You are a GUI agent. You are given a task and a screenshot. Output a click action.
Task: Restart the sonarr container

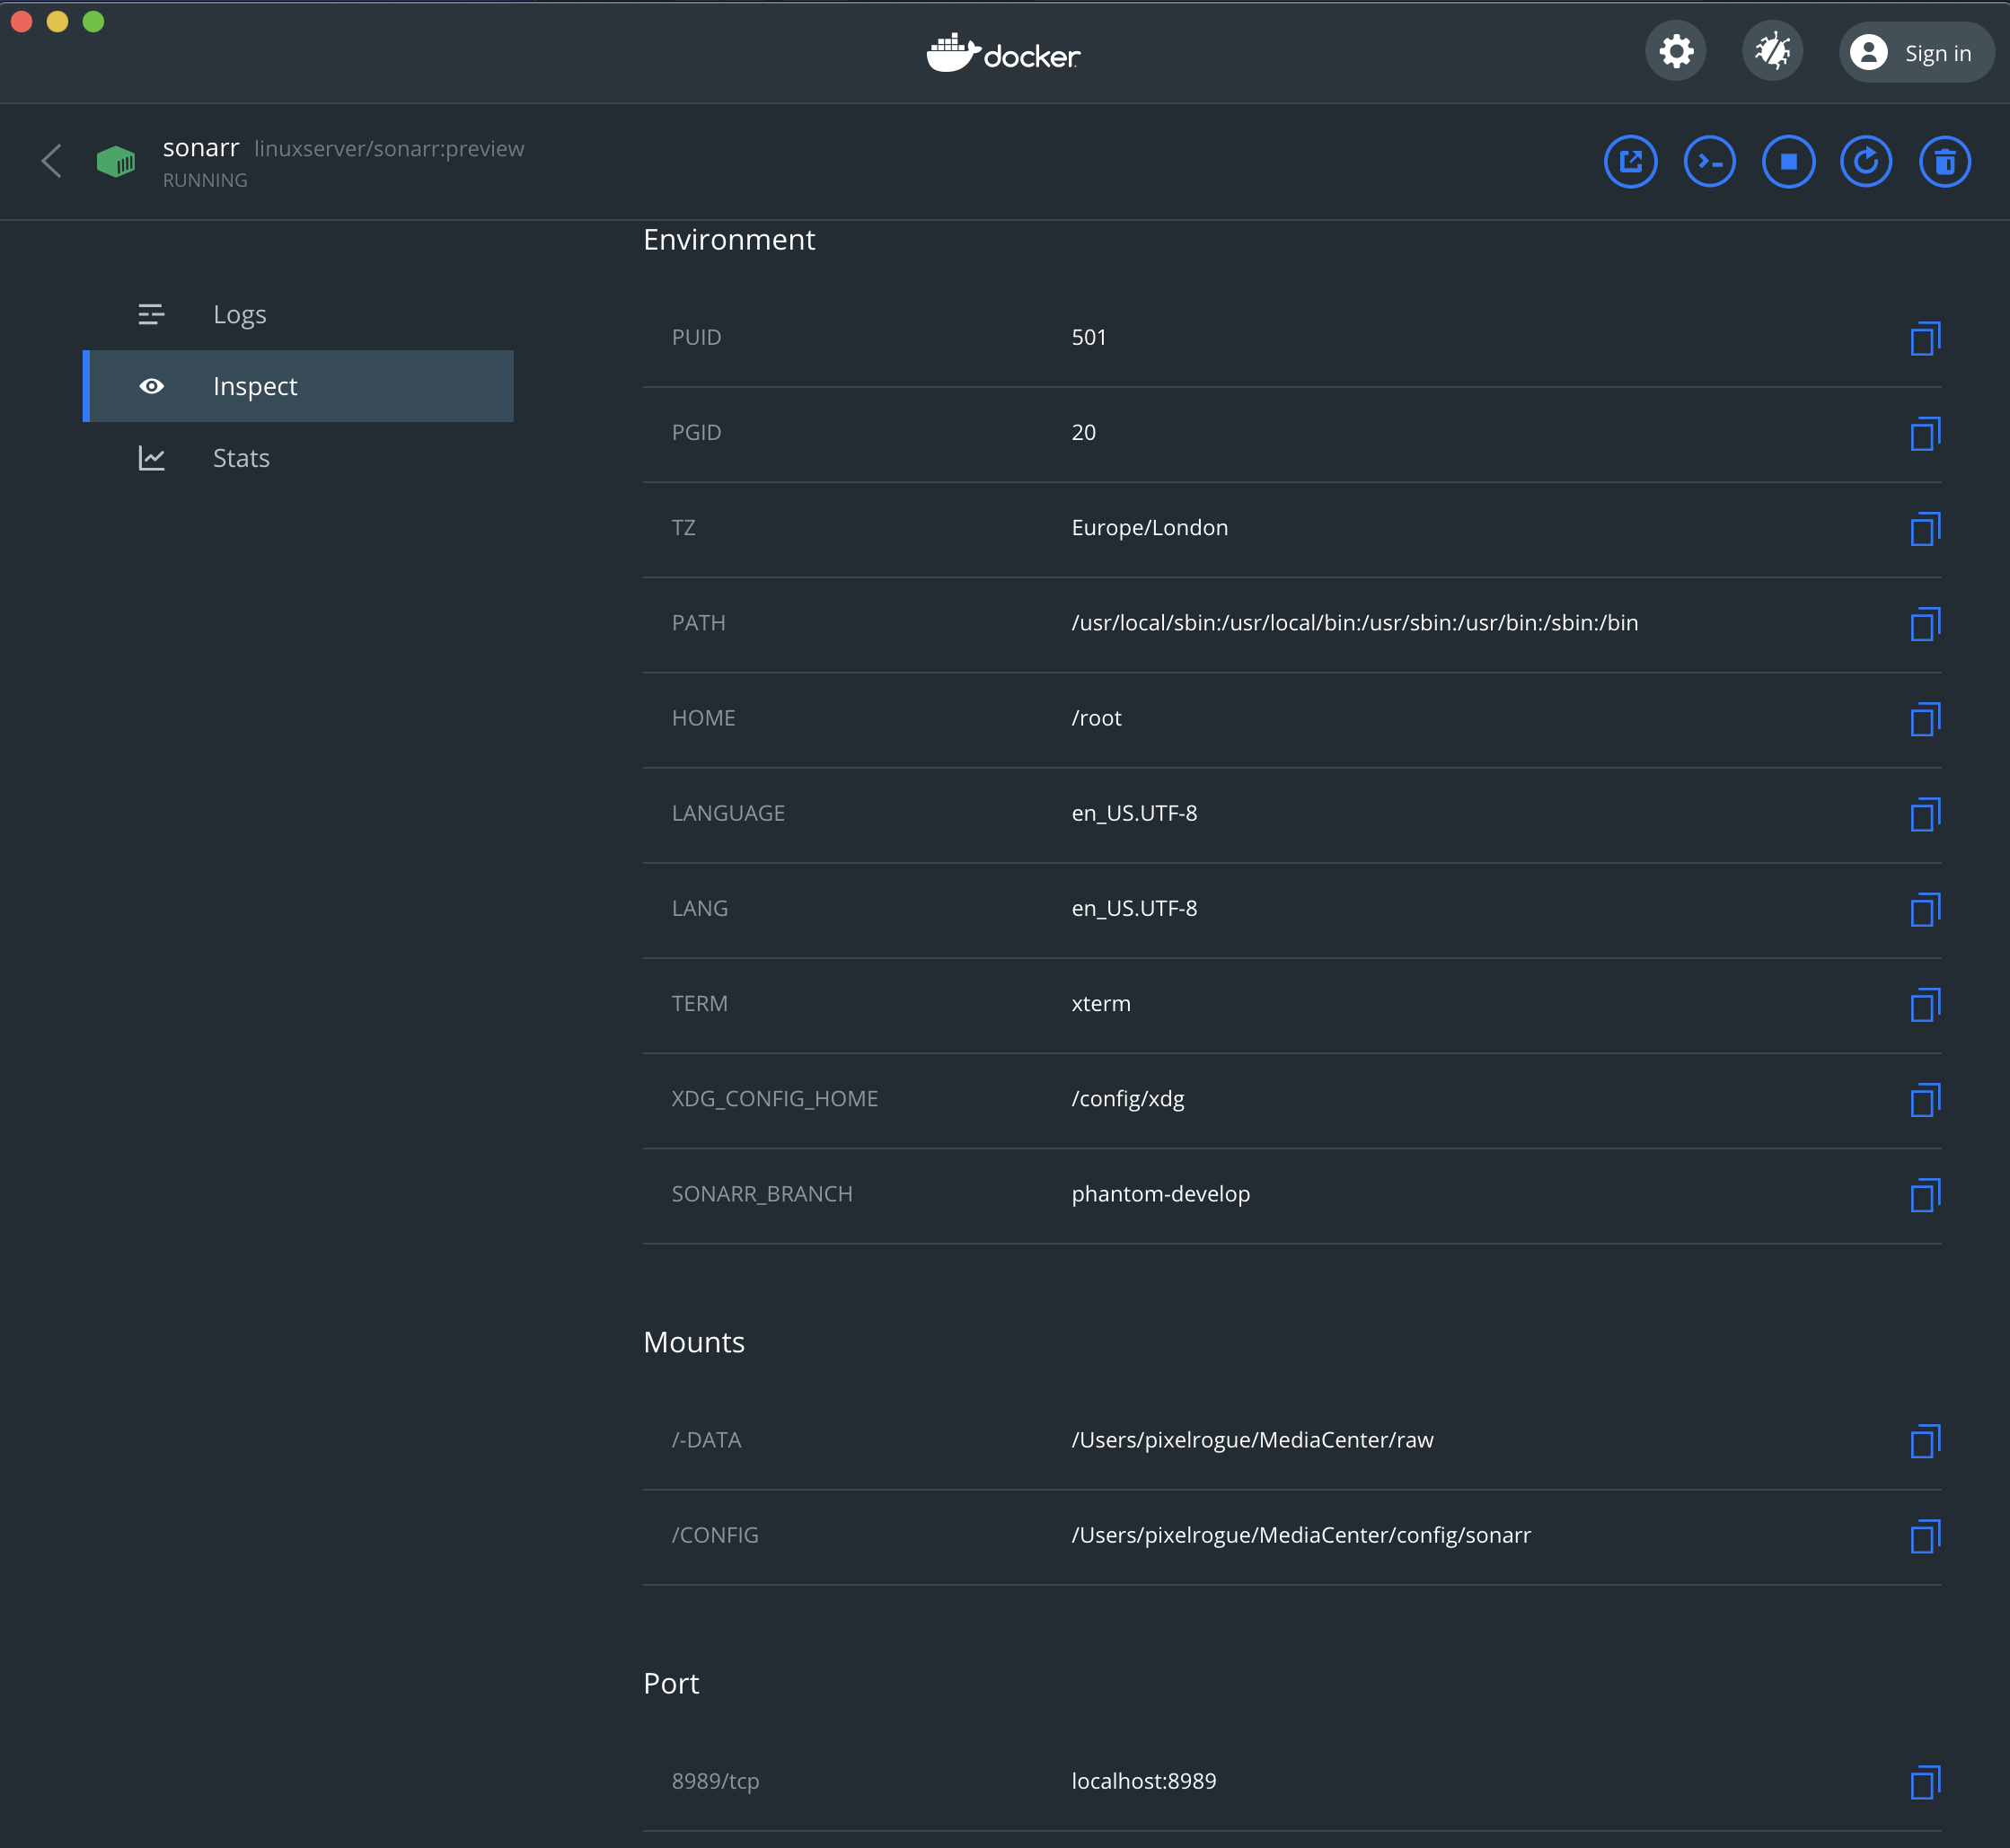click(x=1866, y=161)
